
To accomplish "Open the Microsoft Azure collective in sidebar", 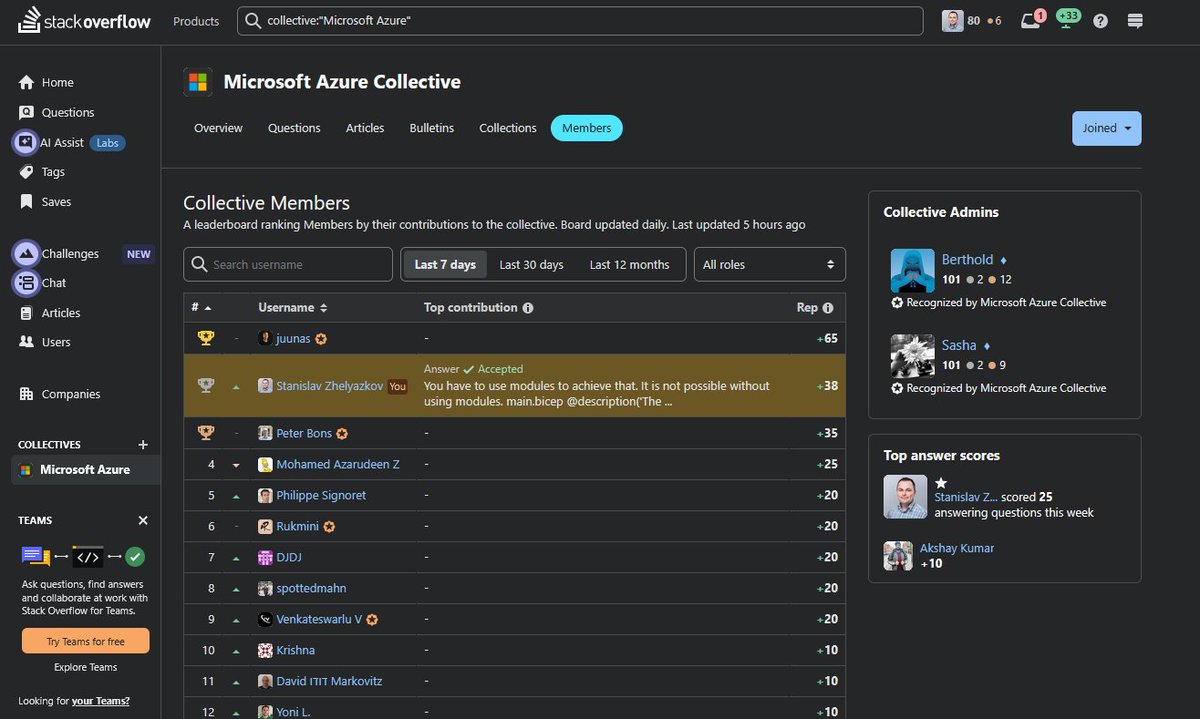I will tap(85, 470).
